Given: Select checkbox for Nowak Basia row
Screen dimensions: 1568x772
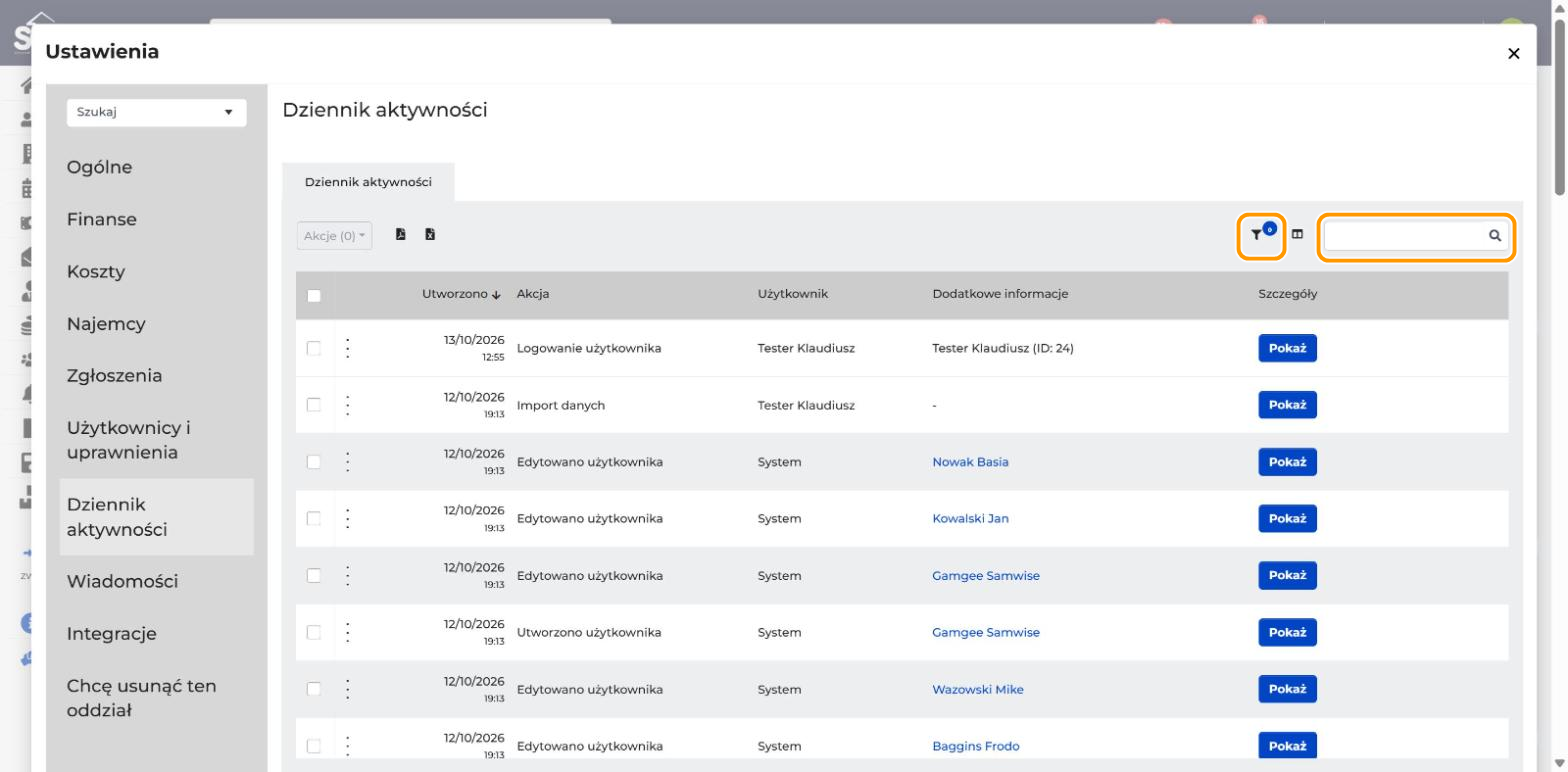Looking at the screenshot, I should [314, 462].
